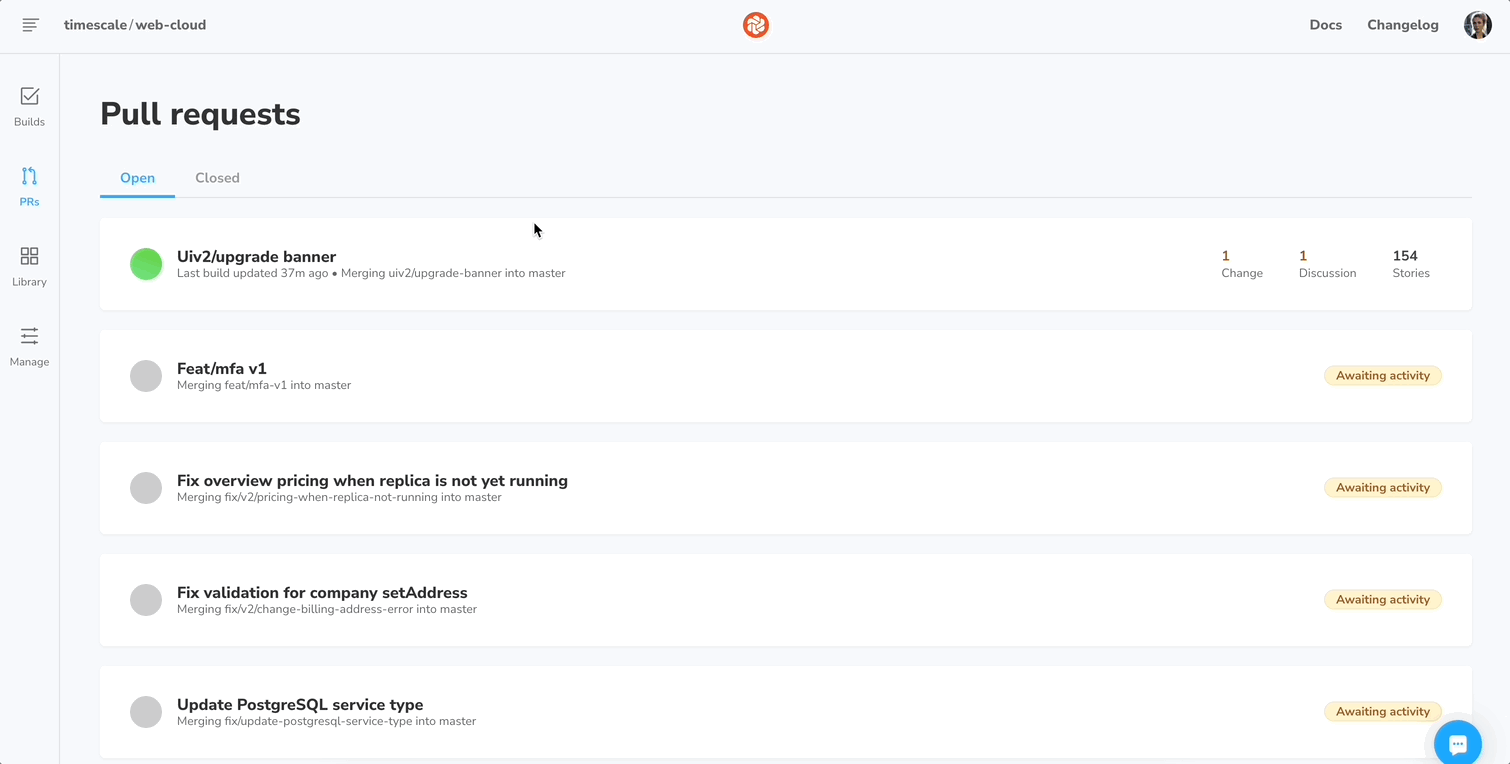
Task: Open Fix validation for company setAddress PR
Action: [322, 593]
